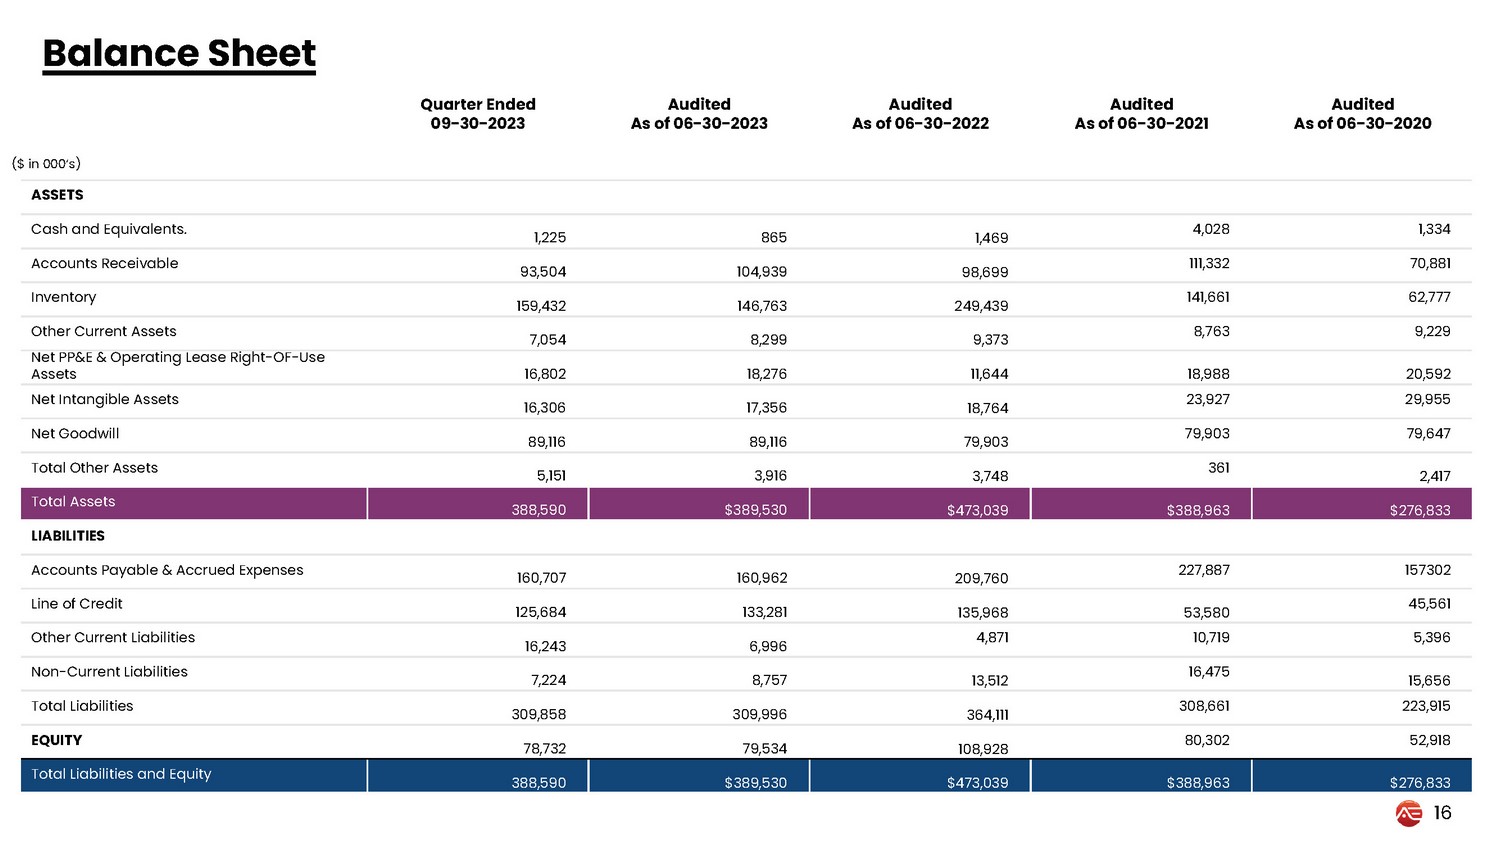Image resolution: width=1499 pixels, height=843 pixels.
Task: Select the Accounts Receivable row label
Action: pos(104,263)
